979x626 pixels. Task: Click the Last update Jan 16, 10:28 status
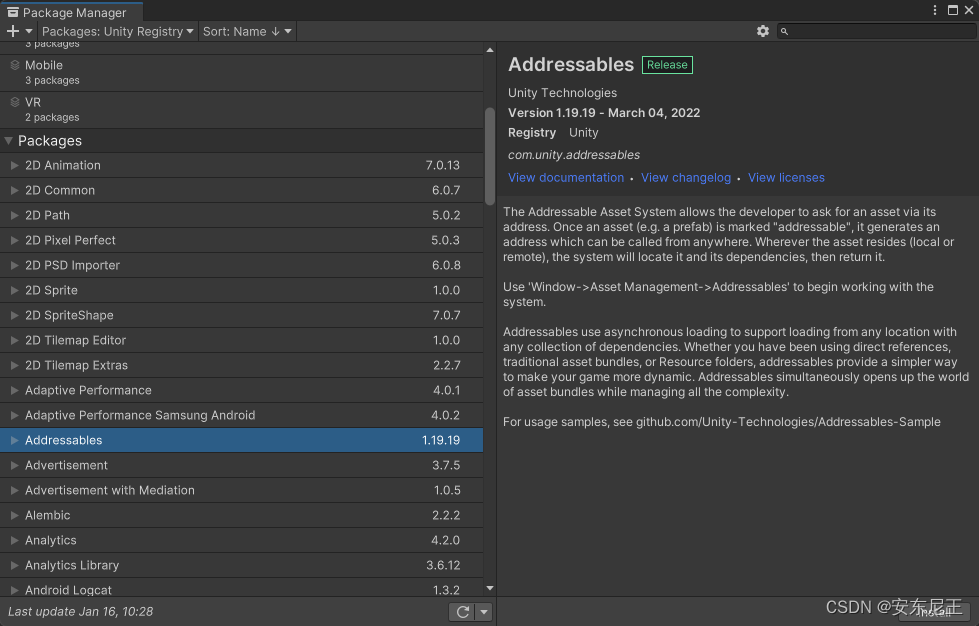click(x=81, y=612)
